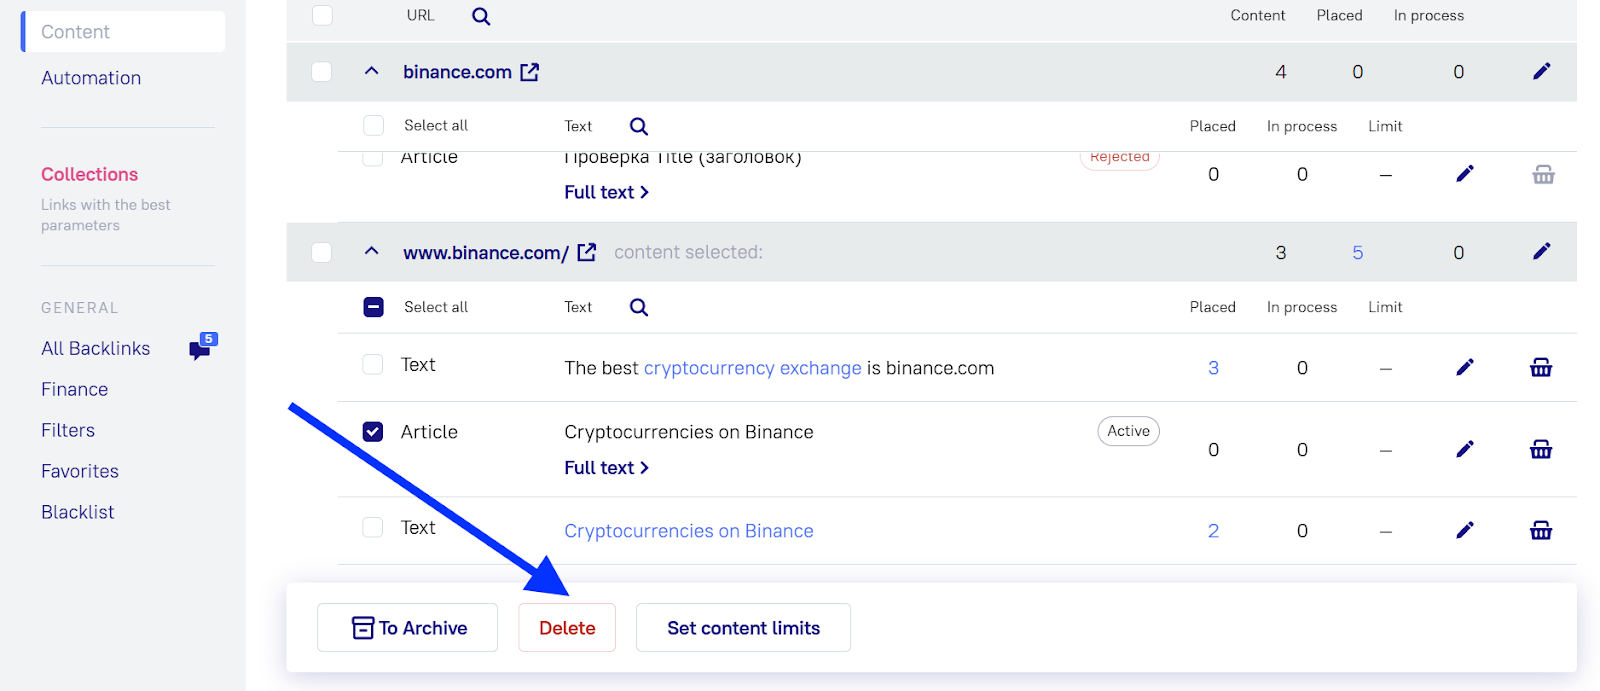Check 'The best cryptocurrency exchange' Text checkbox
Image resolution: width=1600 pixels, height=691 pixels.
point(373,365)
